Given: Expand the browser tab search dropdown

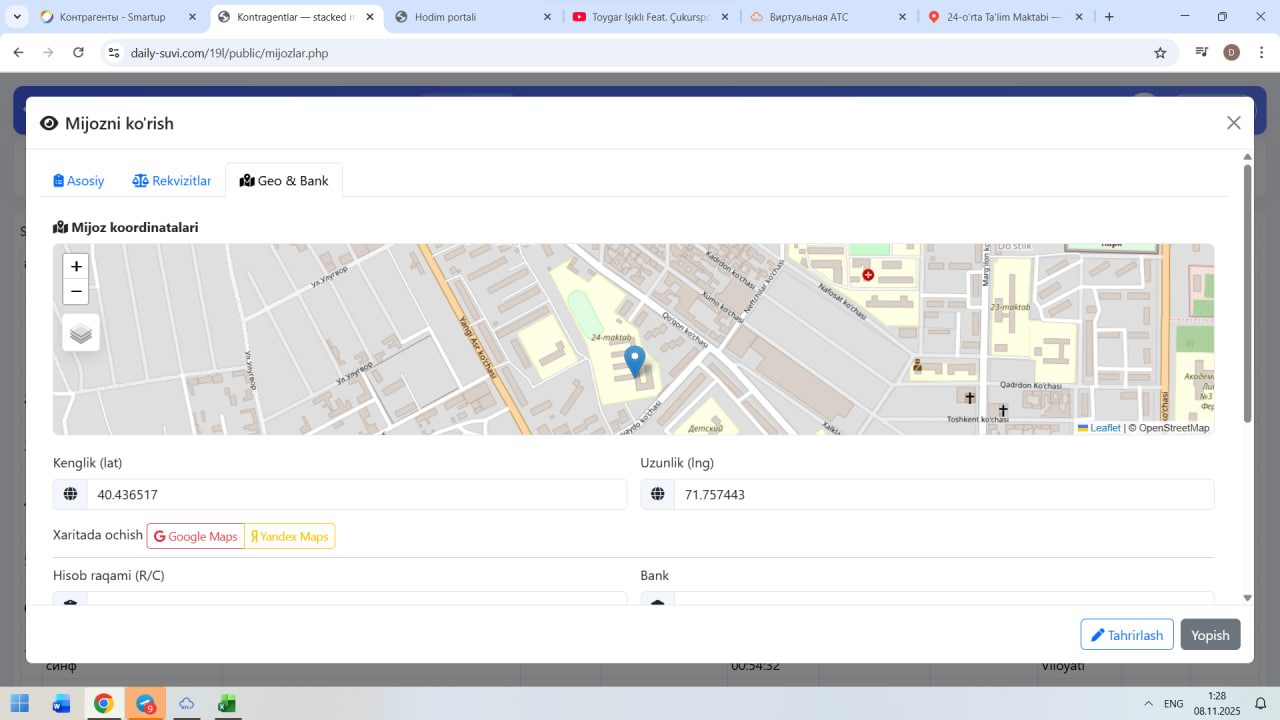Looking at the screenshot, I should click(x=17, y=17).
